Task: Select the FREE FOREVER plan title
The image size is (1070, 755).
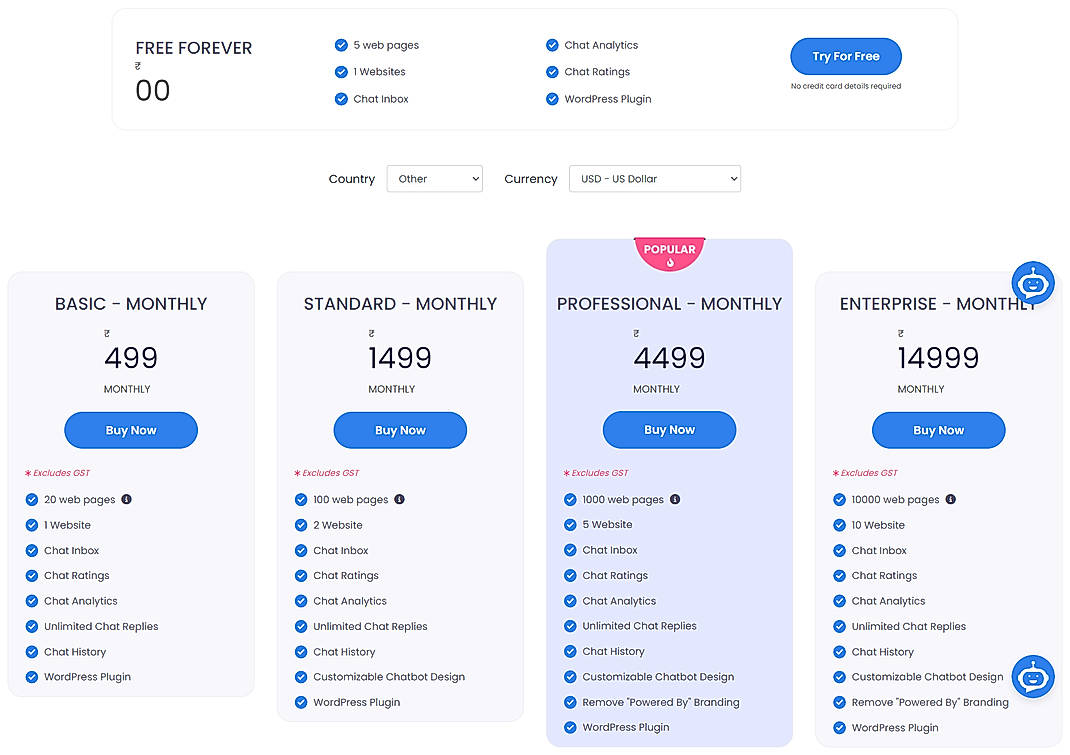Action: click(x=194, y=48)
